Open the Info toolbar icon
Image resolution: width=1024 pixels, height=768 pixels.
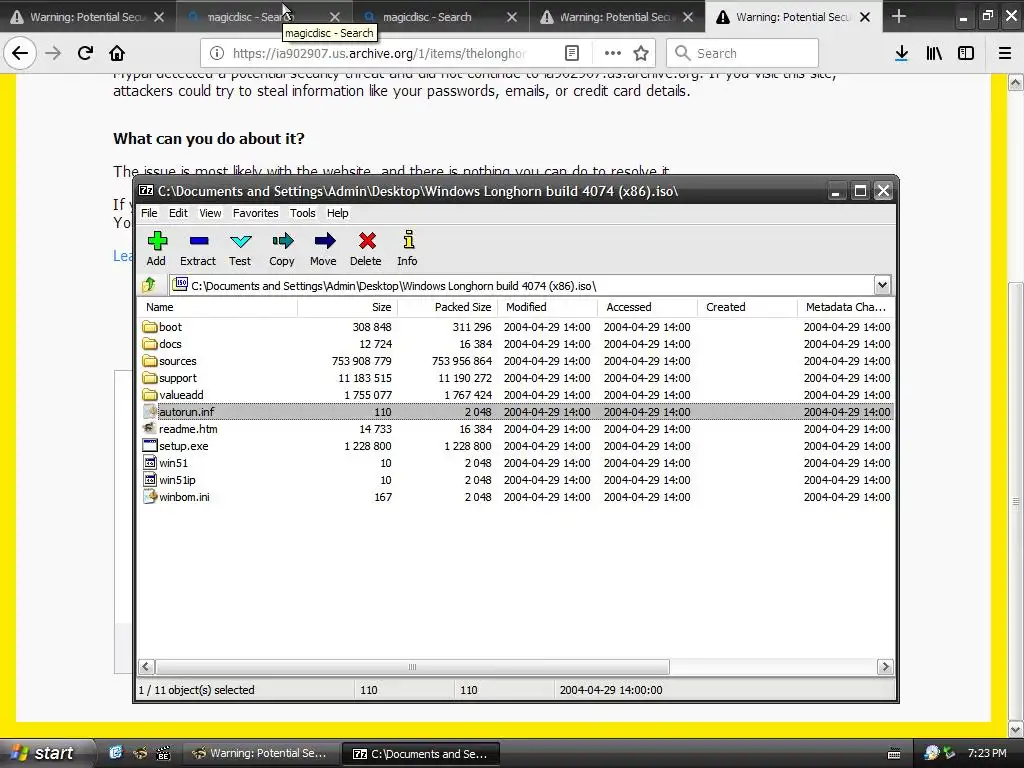pyautogui.click(x=408, y=240)
